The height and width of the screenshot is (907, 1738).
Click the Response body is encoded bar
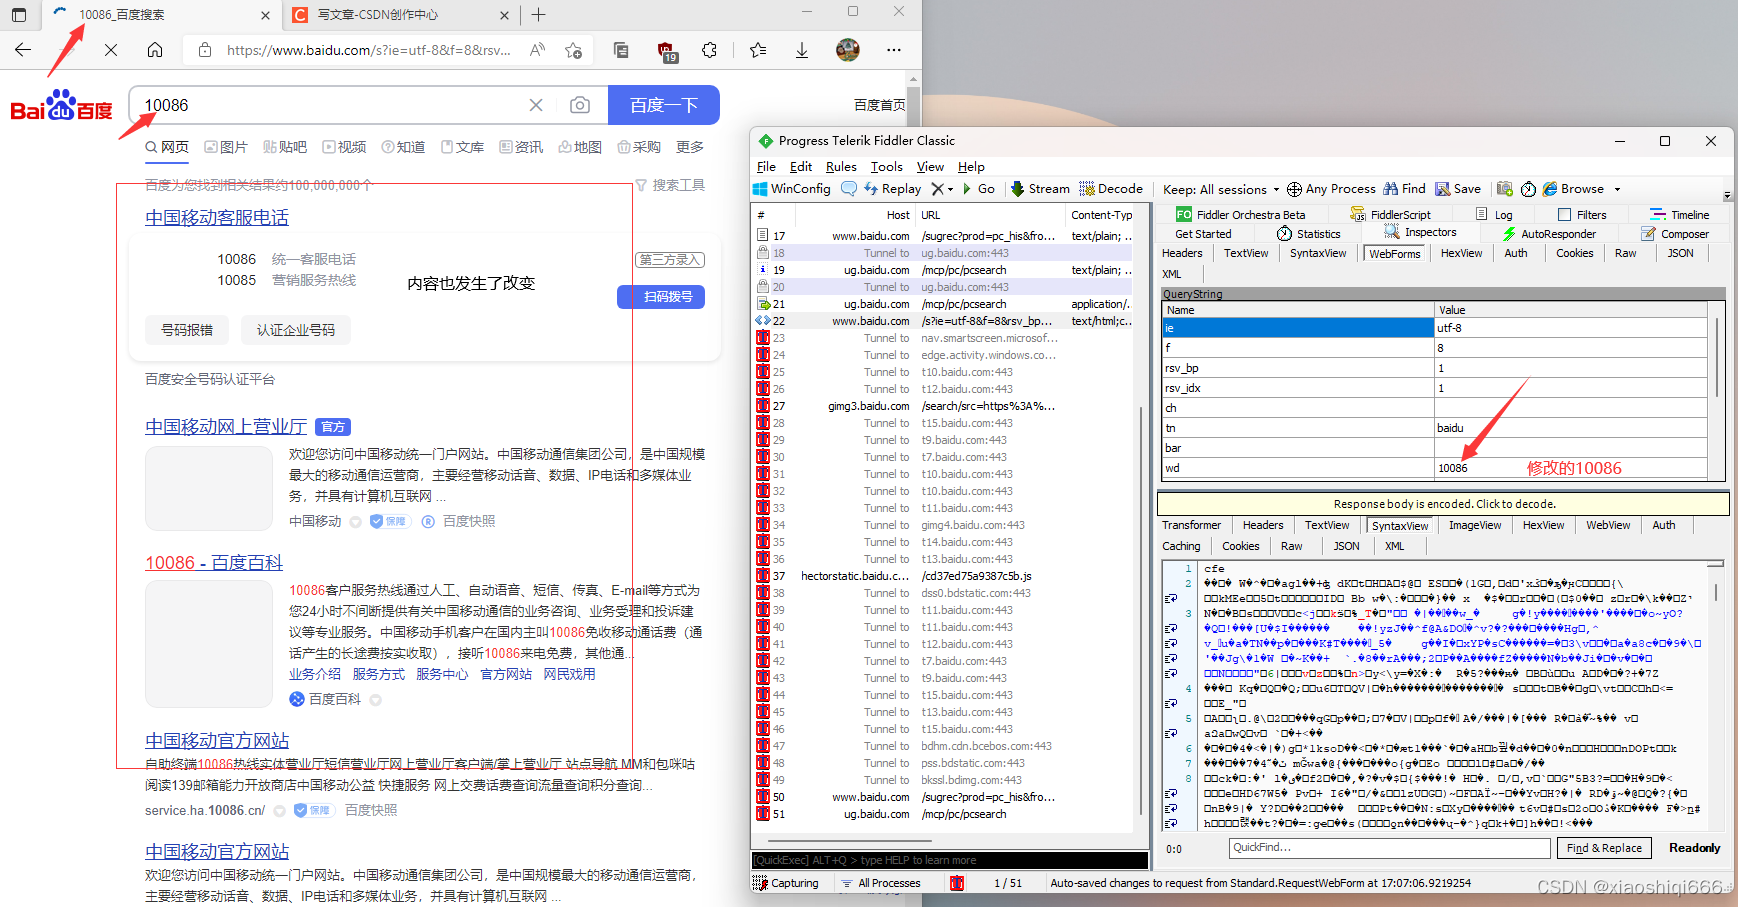[1444, 504]
